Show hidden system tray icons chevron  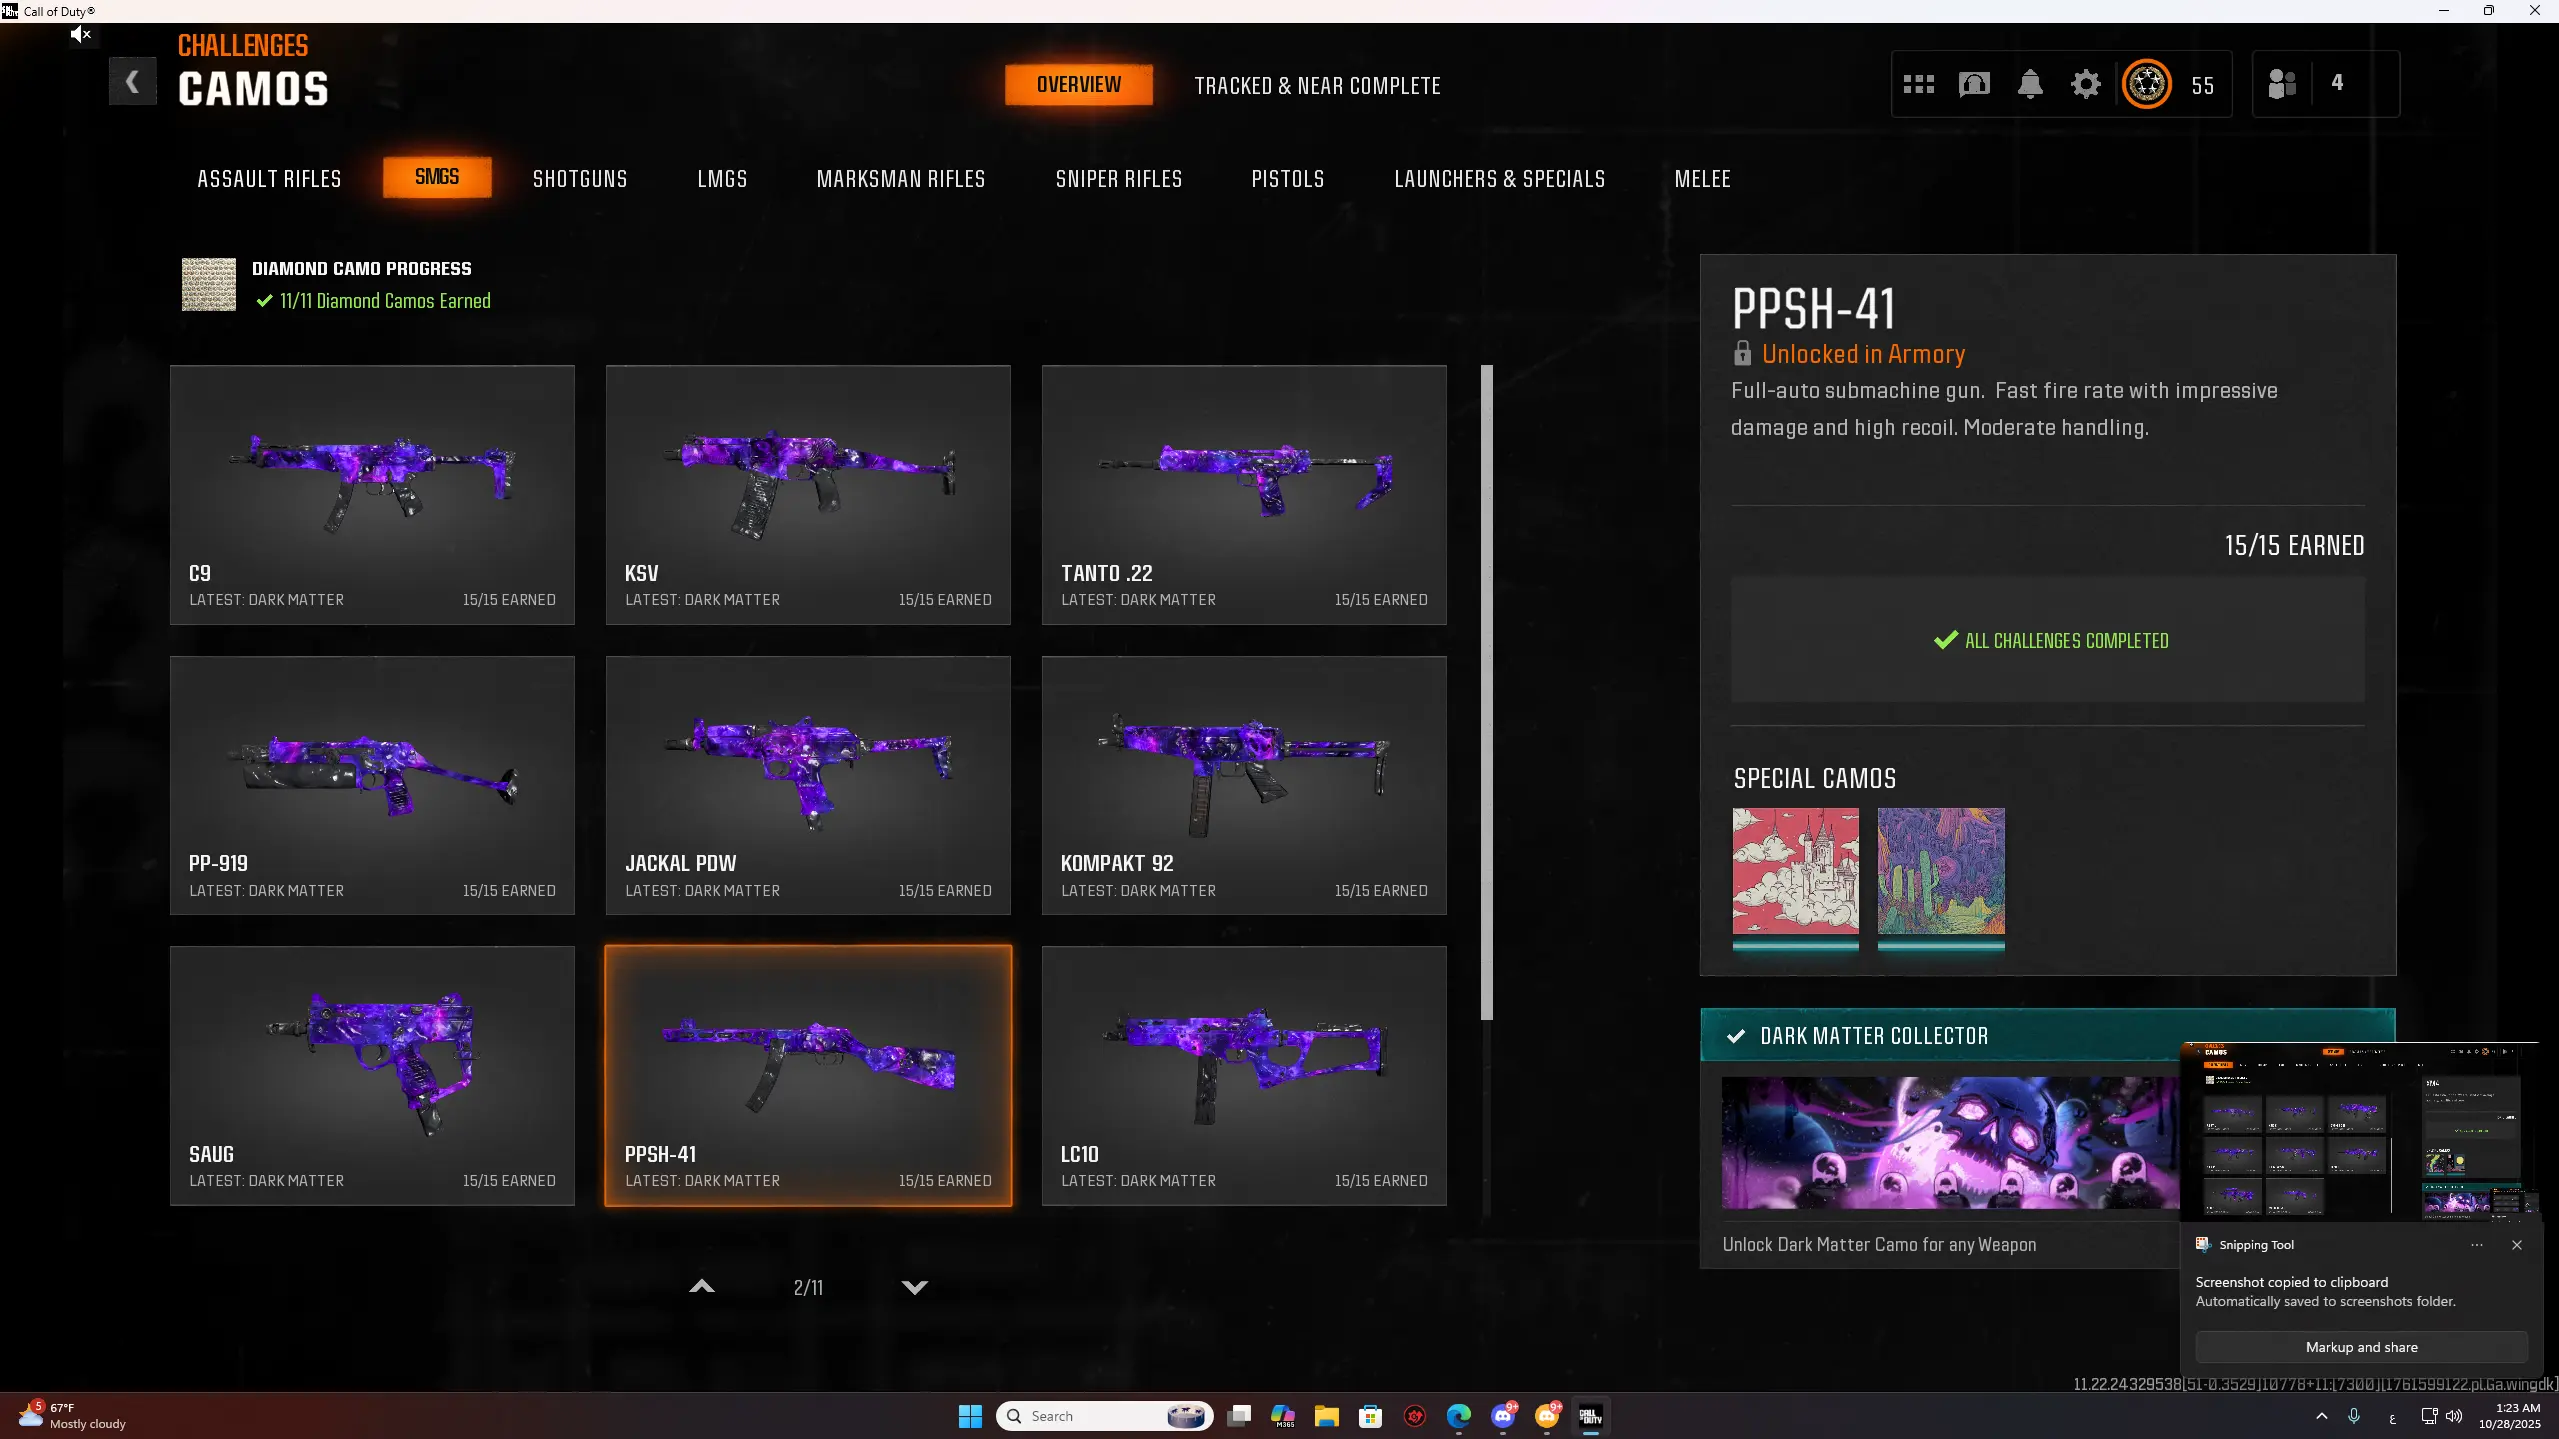[2321, 1416]
